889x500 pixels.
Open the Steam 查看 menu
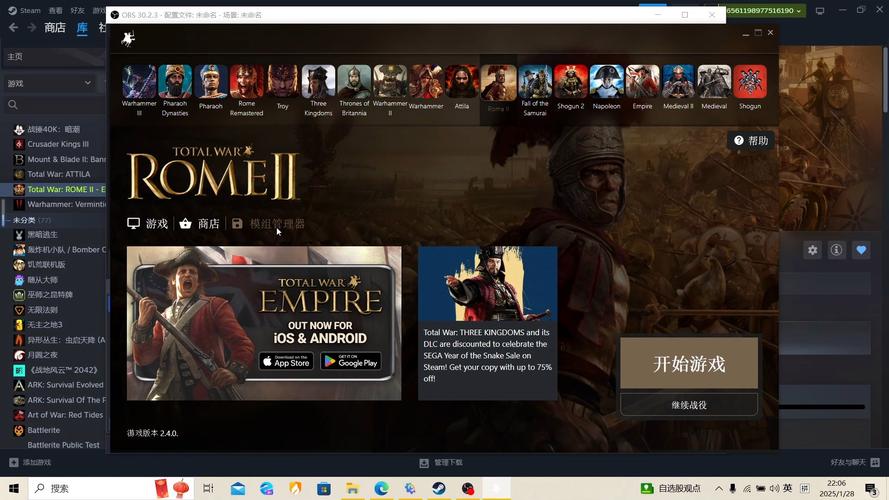coord(56,10)
